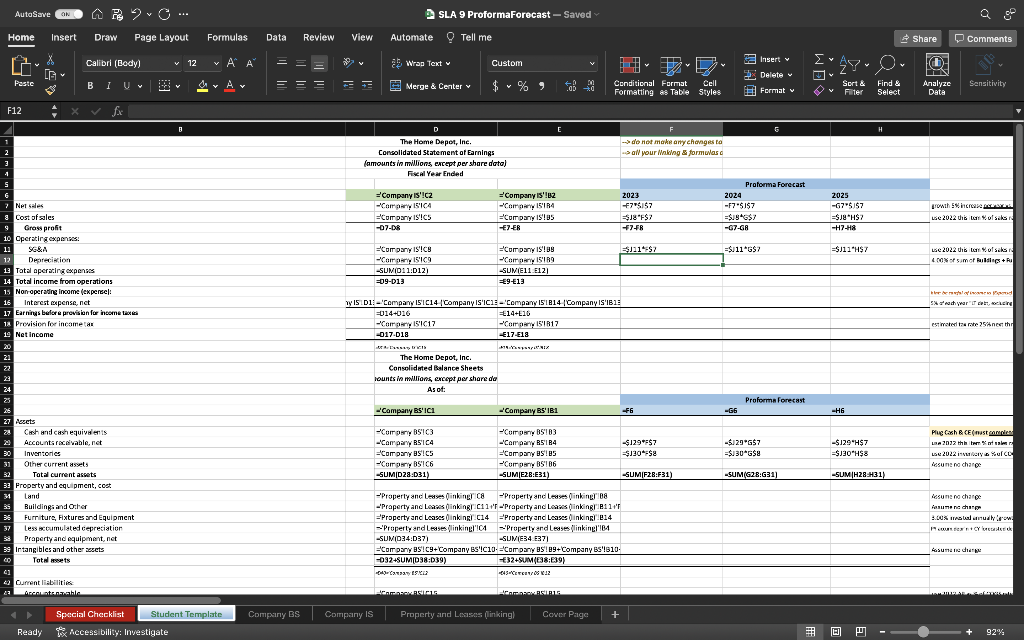Click the Save icon in title bar

(x=117, y=14)
